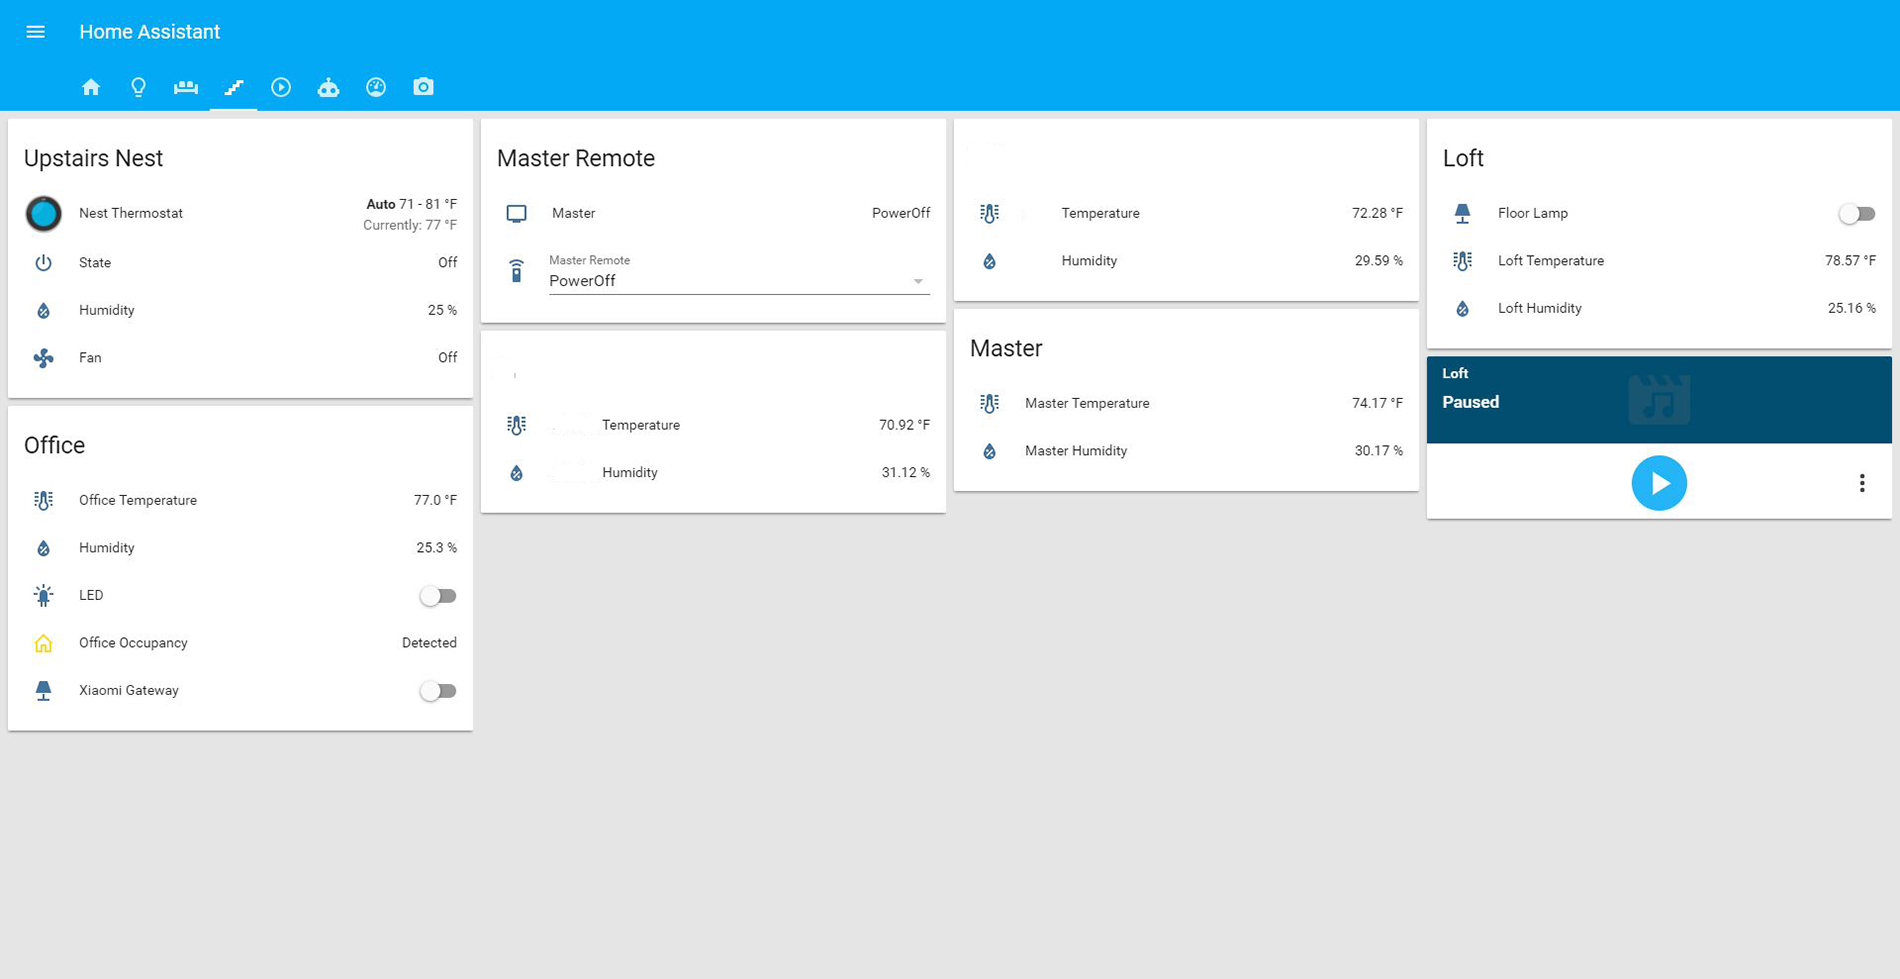
Task: Click the Office Occupancy Detected status
Action: coord(429,643)
